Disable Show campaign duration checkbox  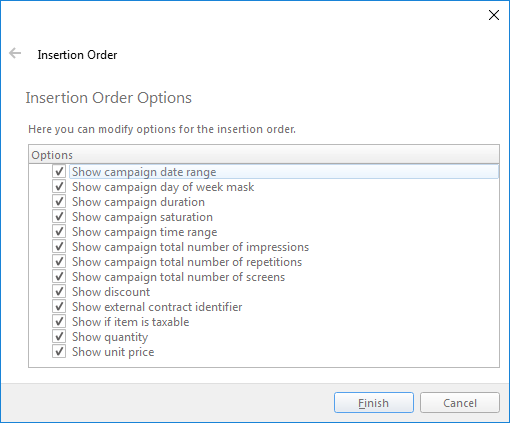point(59,202)
